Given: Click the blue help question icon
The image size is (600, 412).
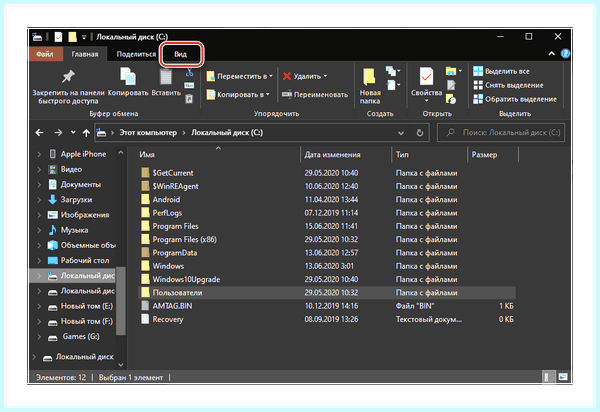Looking at the screenshot, I should (x=565, y=54).
